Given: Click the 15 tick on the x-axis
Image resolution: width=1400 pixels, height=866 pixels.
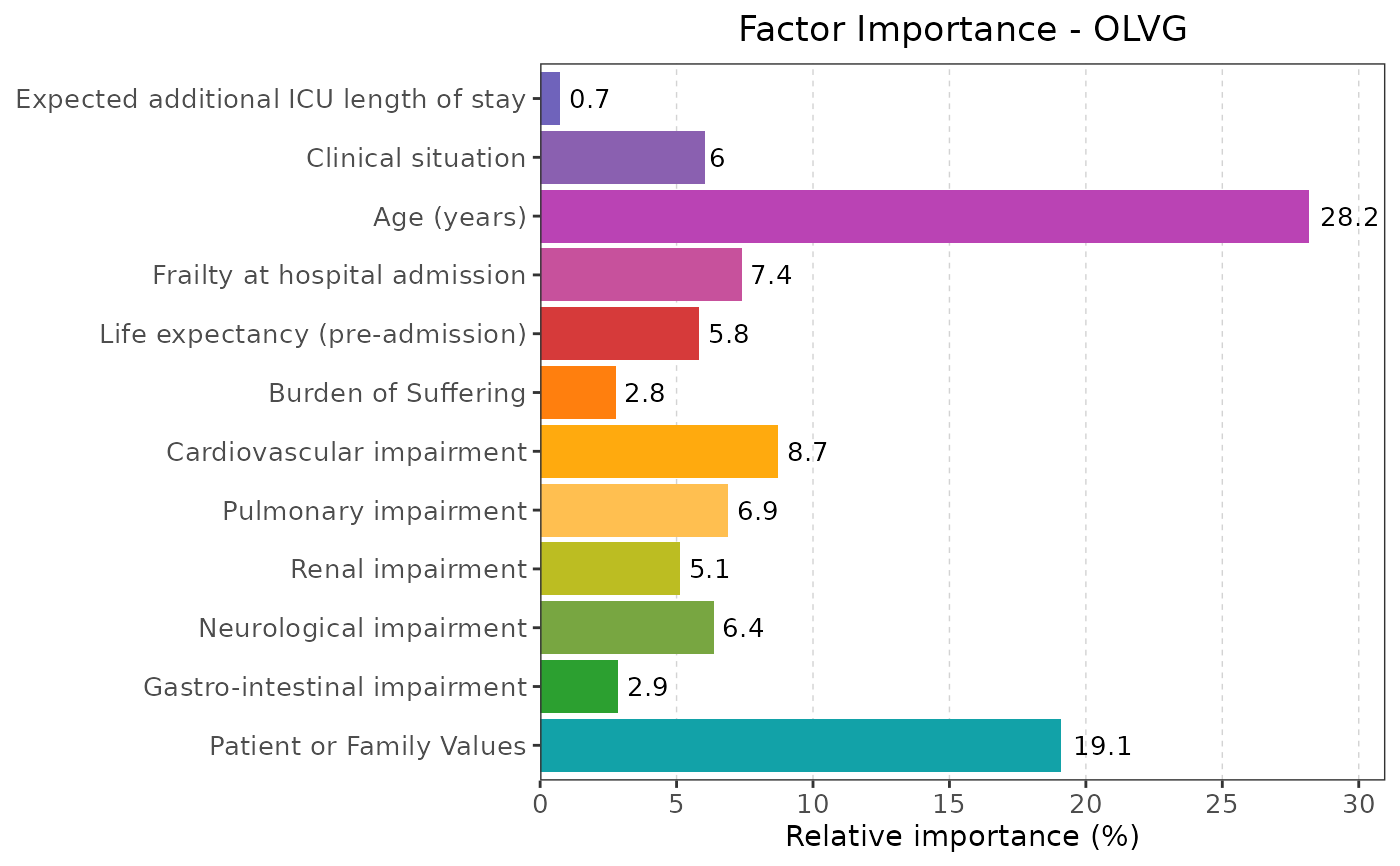Looking at the screenshot, I should pyautogui.click(x=949, y=804).
